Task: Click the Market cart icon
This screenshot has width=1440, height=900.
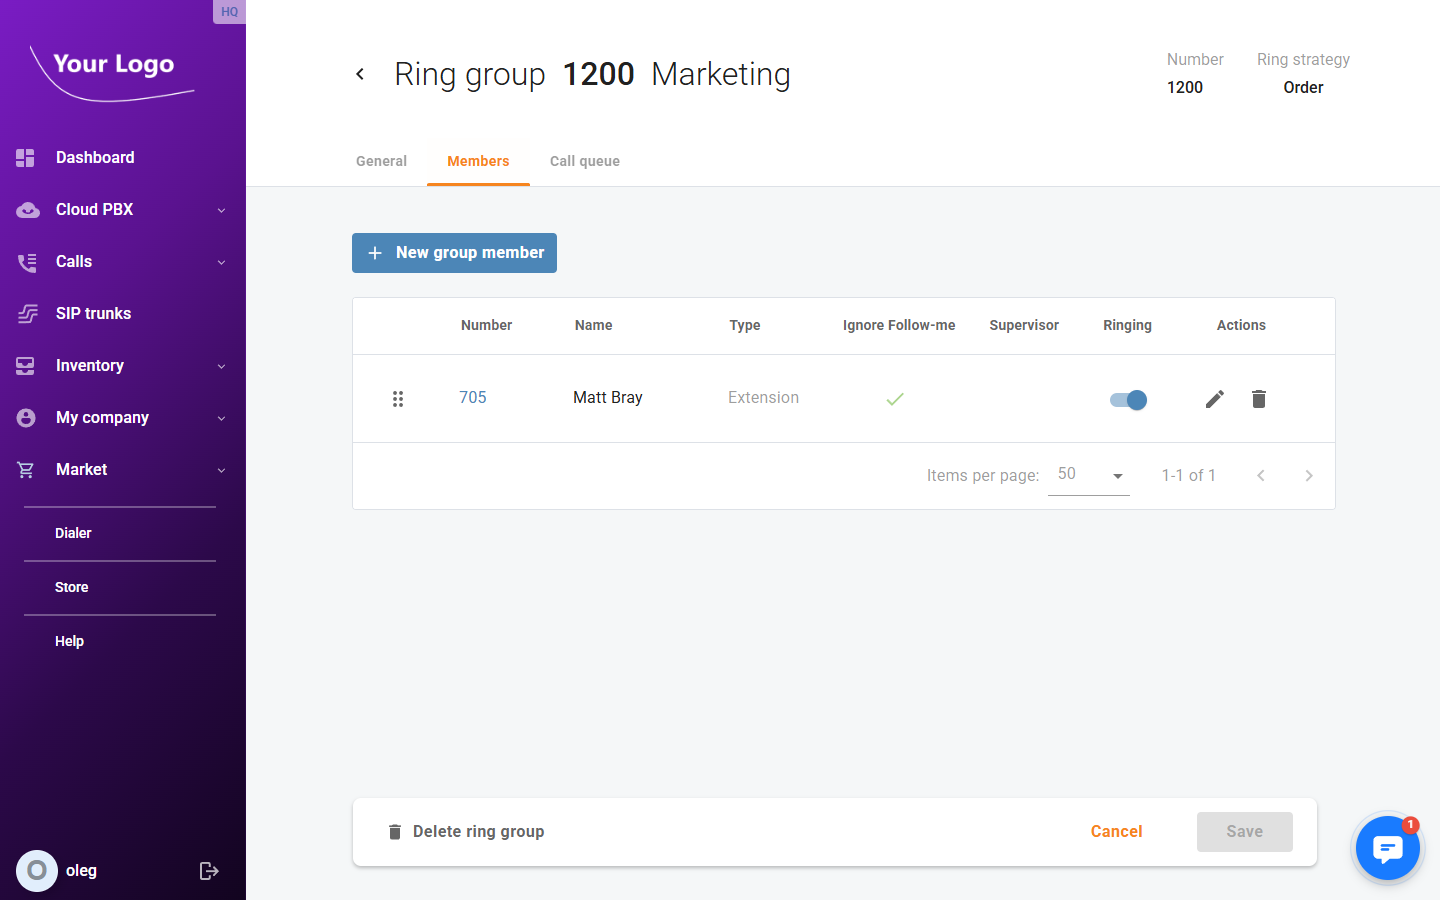Action: pos(27,469)
